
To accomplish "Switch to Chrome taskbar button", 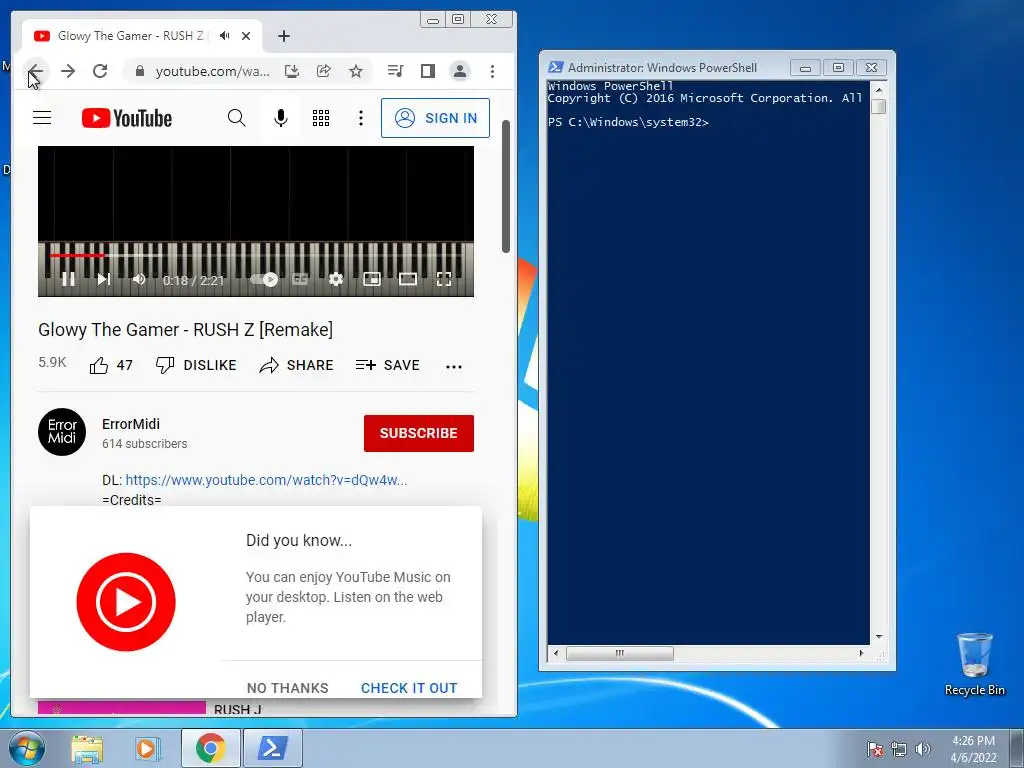I will click(x=211, y=748).
